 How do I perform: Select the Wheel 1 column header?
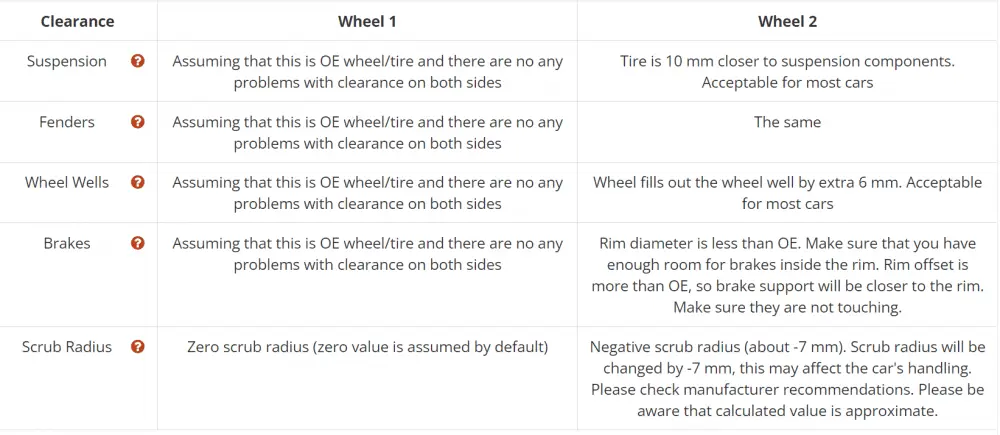pos(367,21)
